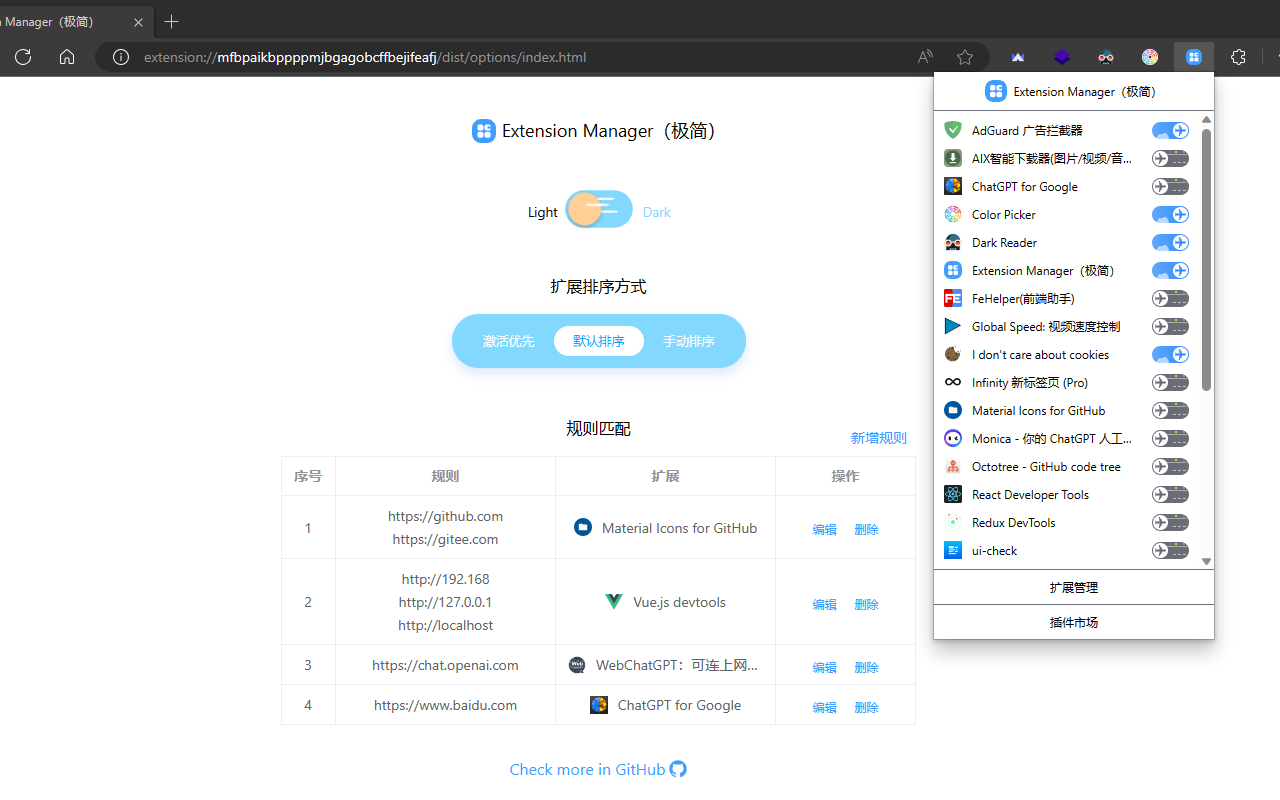Click 编辑 for the github.com rule

pos(825,529)
